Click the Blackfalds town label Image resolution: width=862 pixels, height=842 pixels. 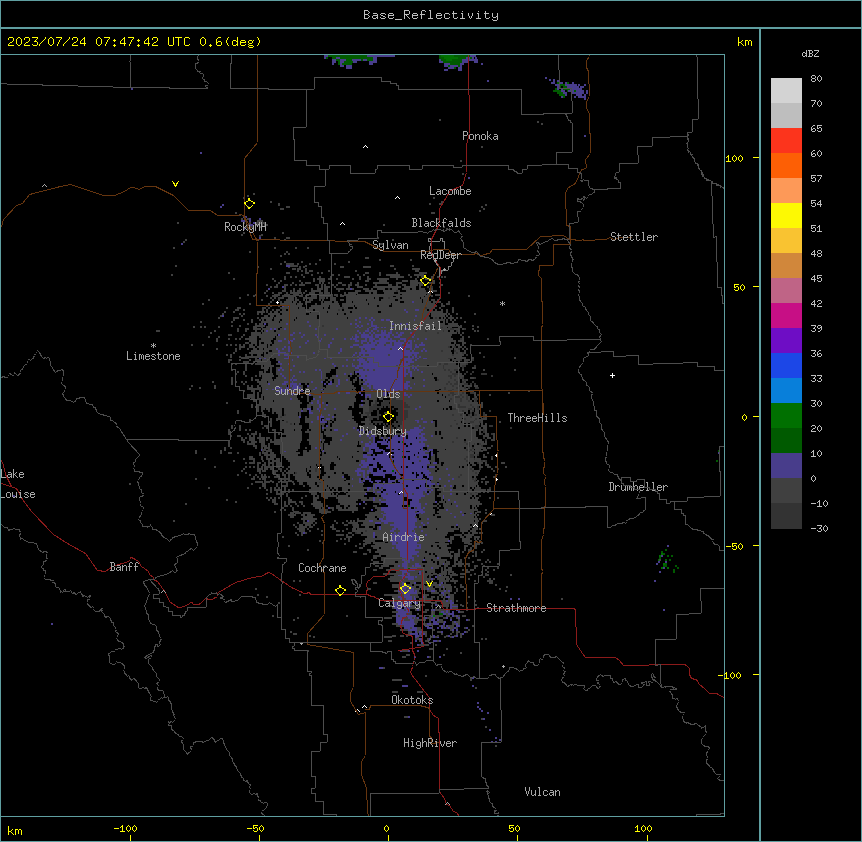click(x=441, y=223)
